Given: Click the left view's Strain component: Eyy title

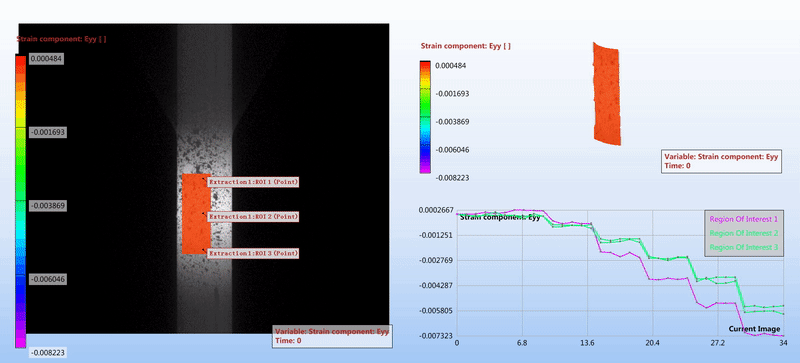Looking at the screenshot, I should [61, 39].
